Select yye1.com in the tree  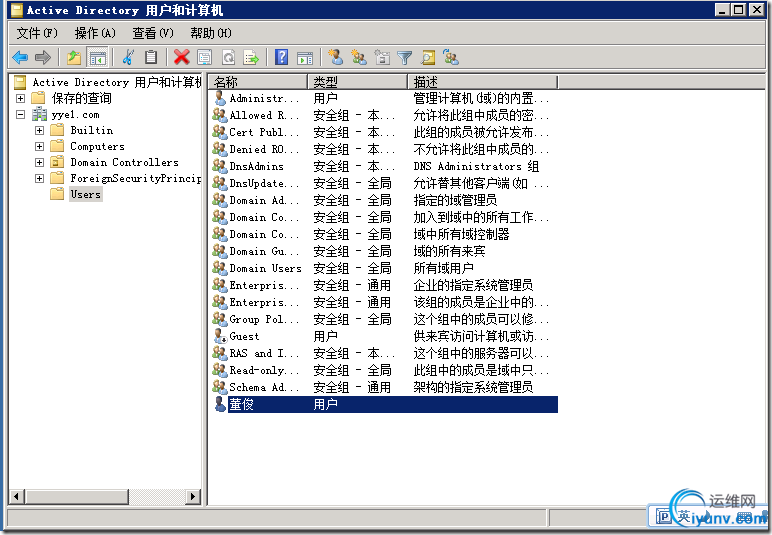(x=75, y=114)
